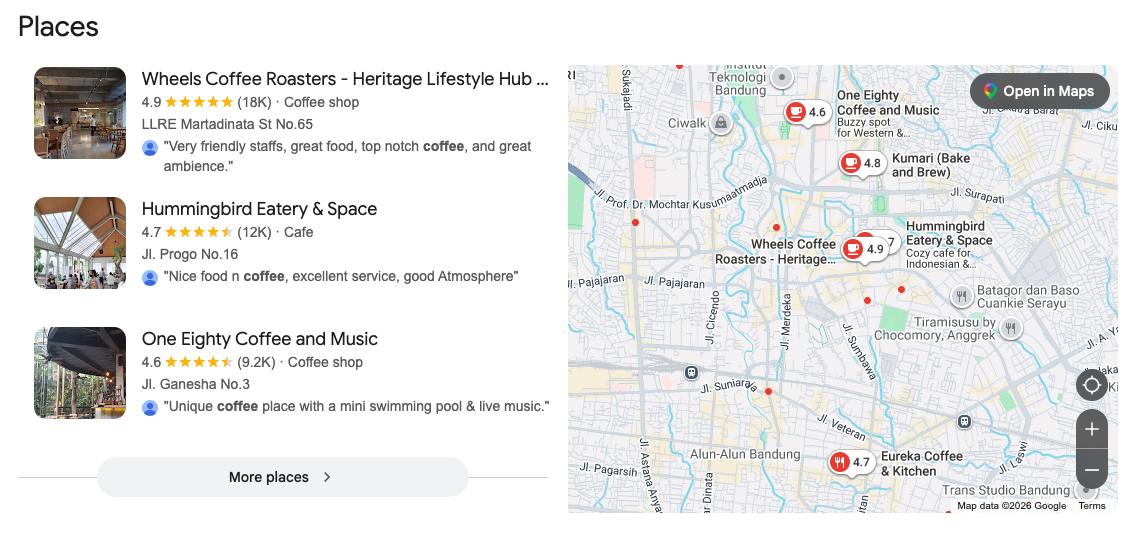The height and width of the screenshot is (537, 1137).
Task: Click the Batagor dan Baso restaurant marker
Action: click(962, 296)
